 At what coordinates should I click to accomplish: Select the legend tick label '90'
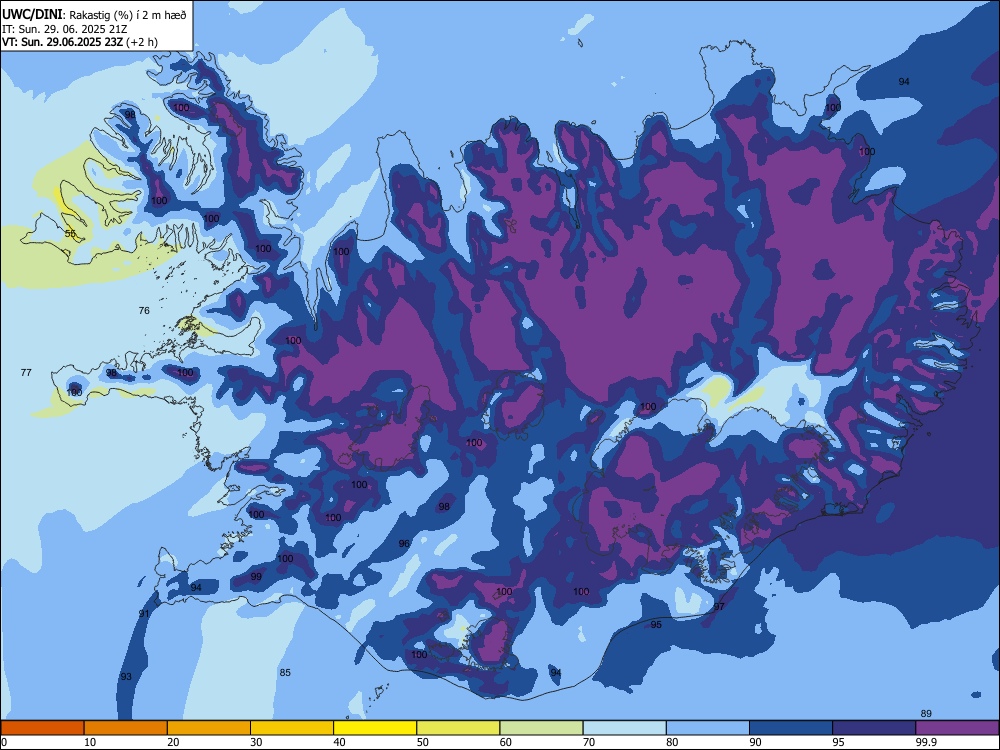[755, 742]
